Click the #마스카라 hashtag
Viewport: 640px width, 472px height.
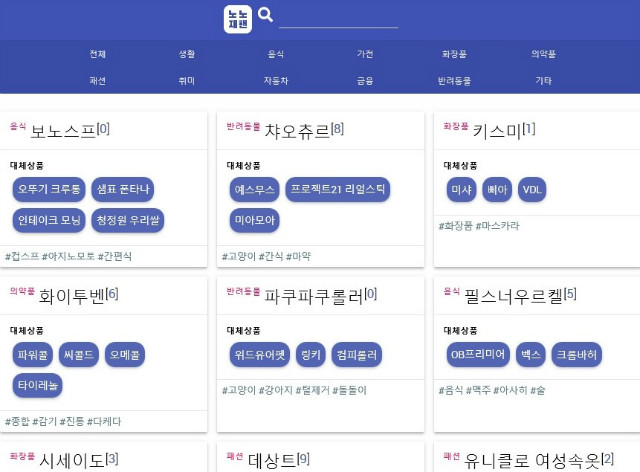498,226
